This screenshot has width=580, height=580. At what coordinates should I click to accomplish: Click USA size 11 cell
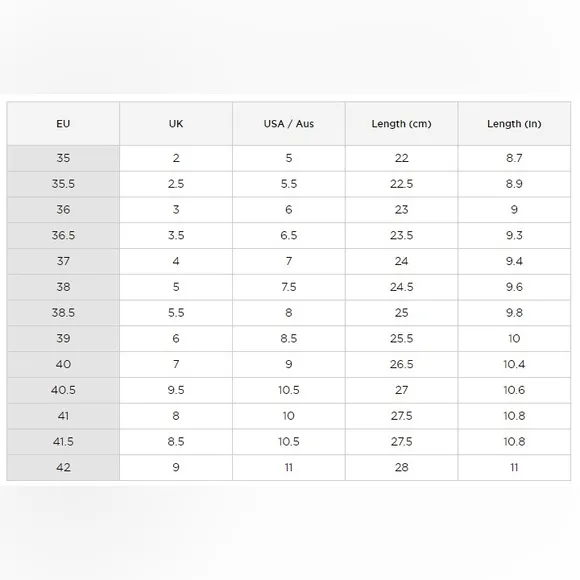click(x=289, y=468)
